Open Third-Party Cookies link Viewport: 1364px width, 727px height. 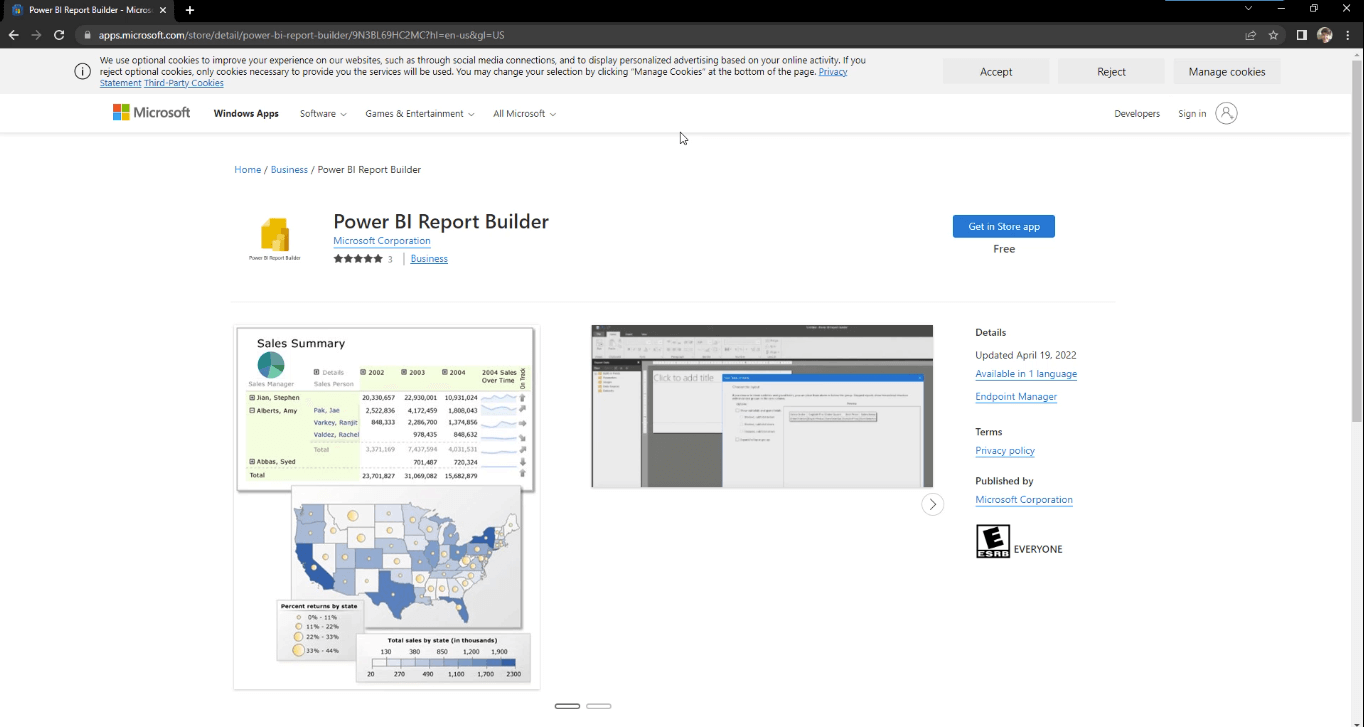184,83
